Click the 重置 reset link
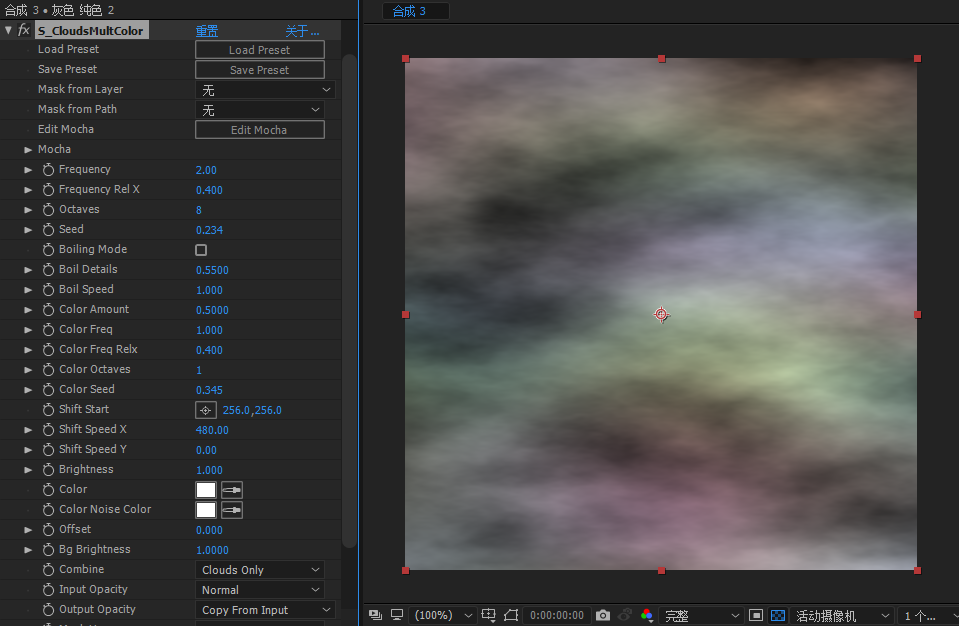 tap(206, 31)
